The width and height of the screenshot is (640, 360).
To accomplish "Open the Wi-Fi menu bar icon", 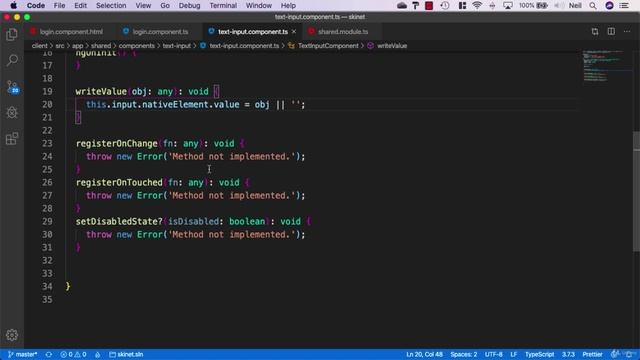I will point(477,6).
